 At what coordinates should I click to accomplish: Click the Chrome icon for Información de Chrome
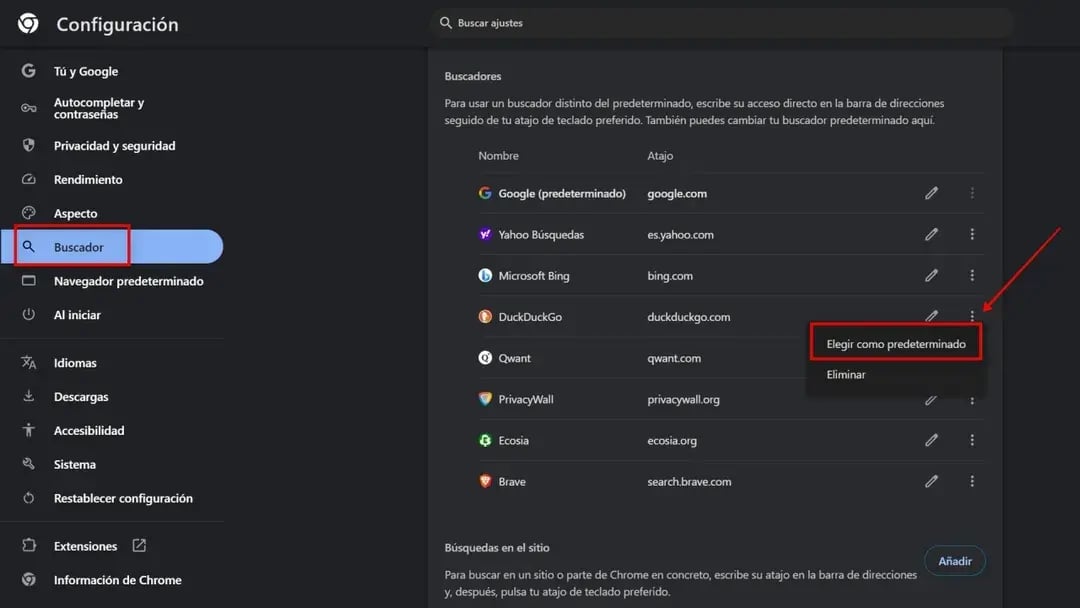pos(28,579)
